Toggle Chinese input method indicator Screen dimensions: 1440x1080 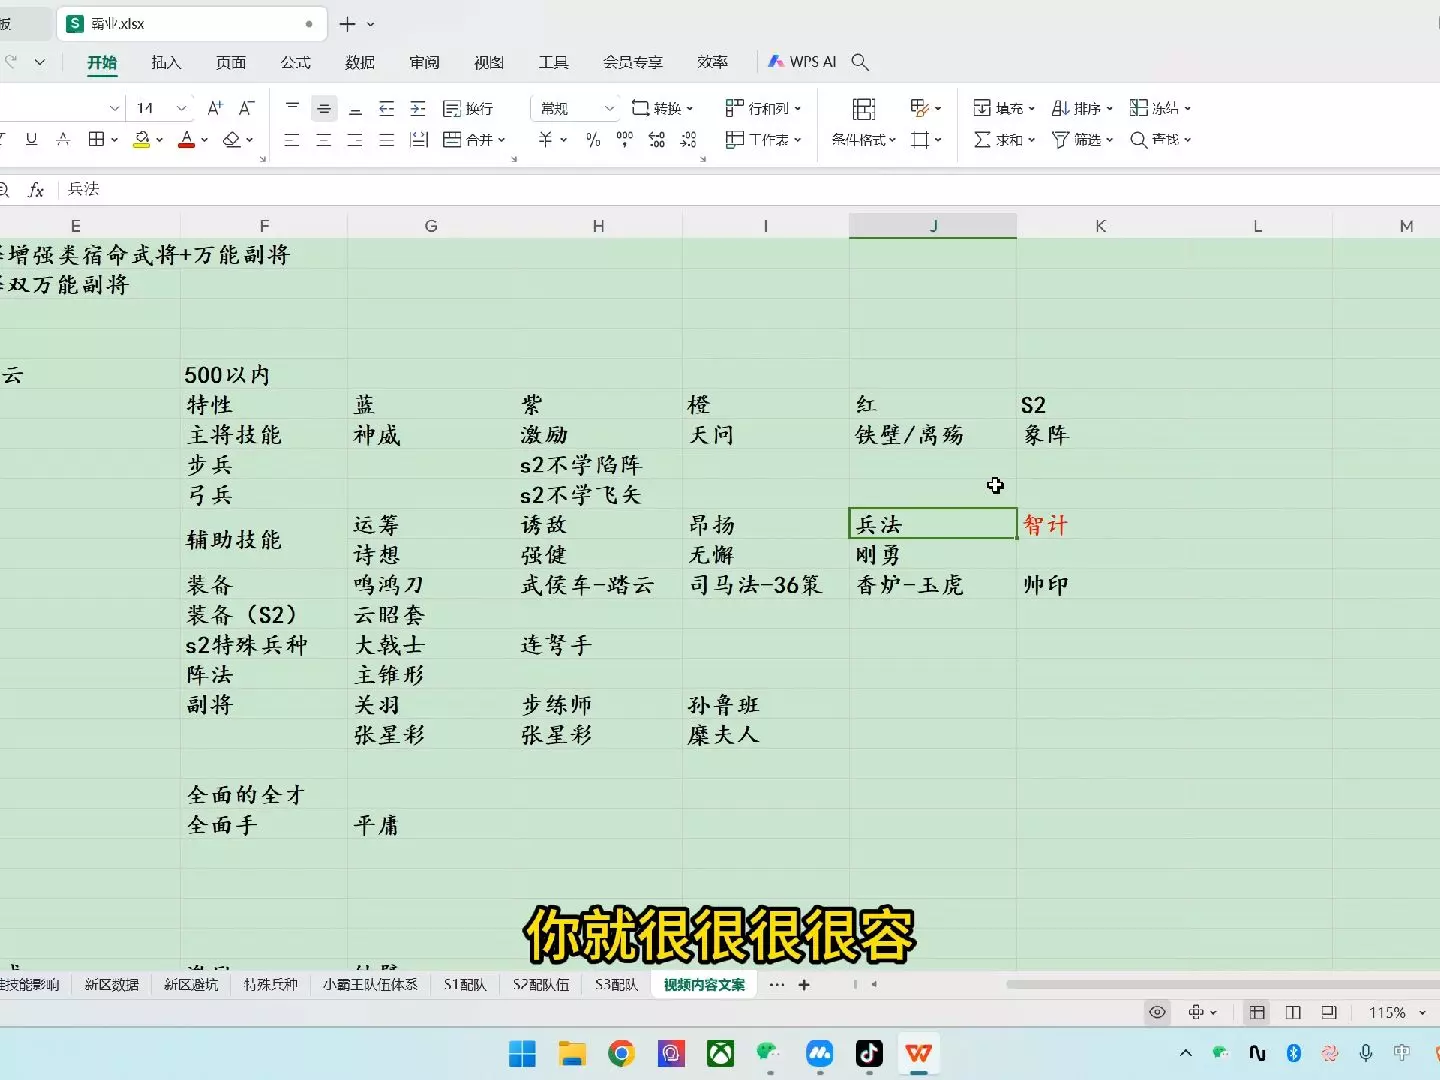click(x=1402, y=1053)
